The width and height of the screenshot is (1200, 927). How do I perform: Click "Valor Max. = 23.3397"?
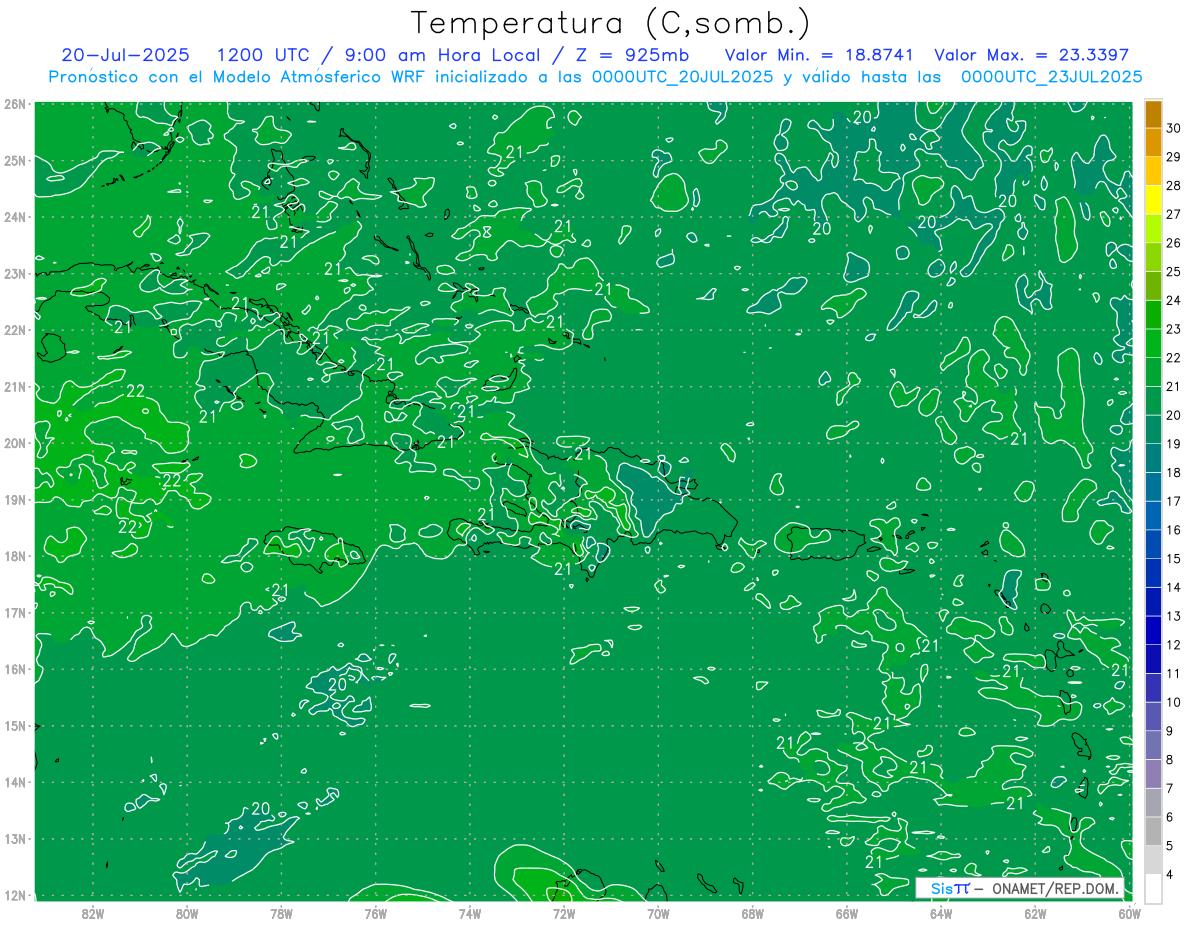(x=1031, y=55)
